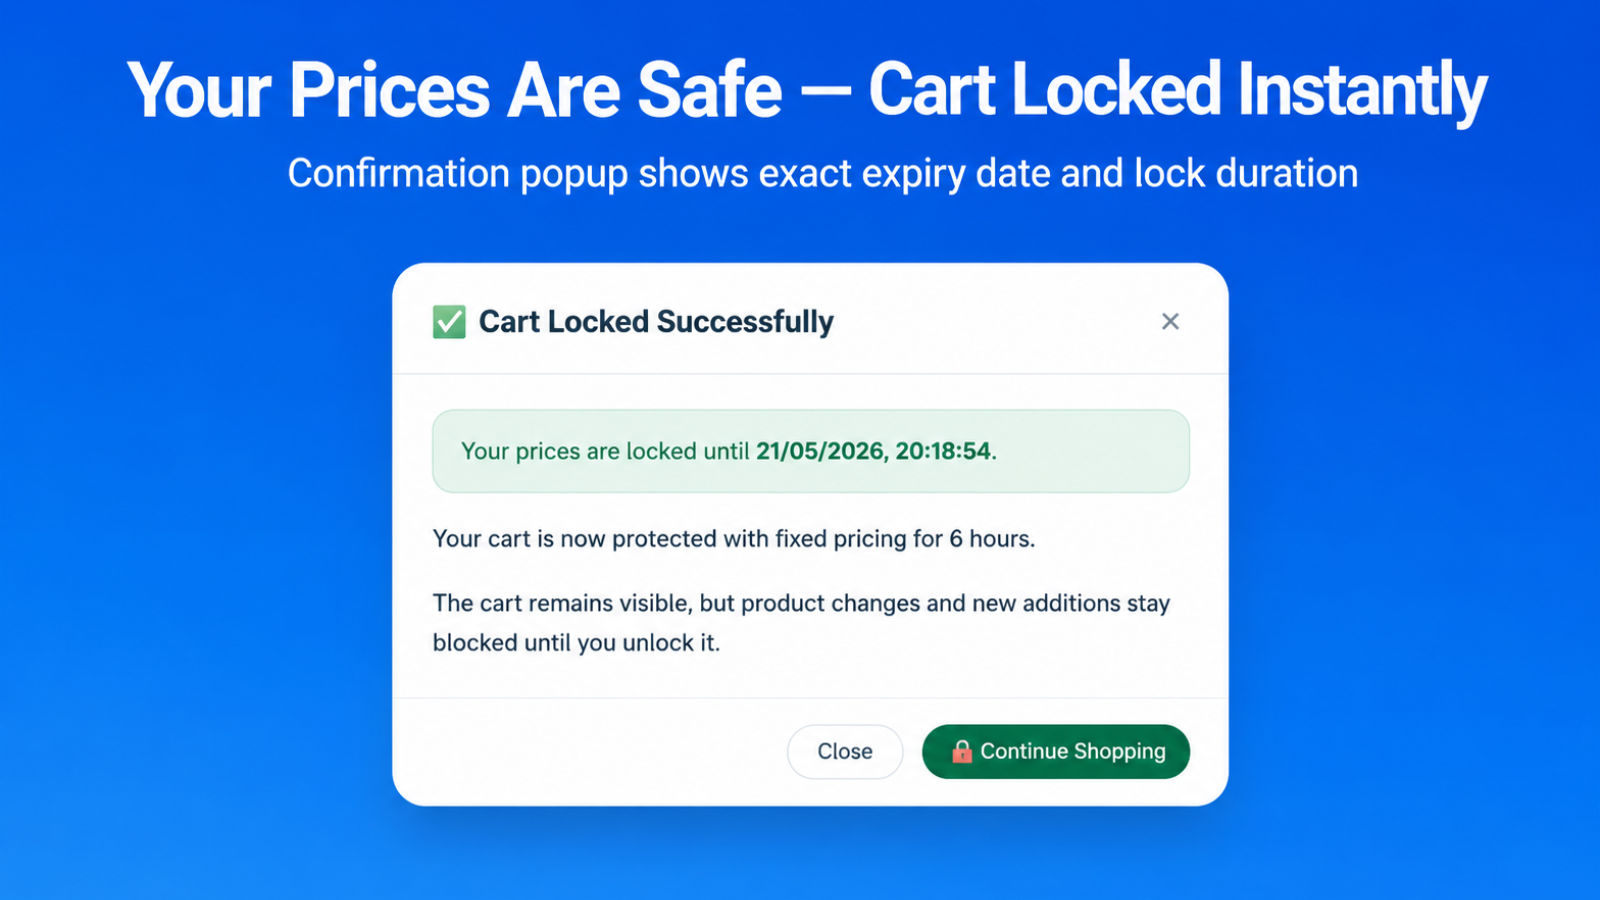
Task: Click the 'lock duration' words in subtitle
Action: point(1246,174)
